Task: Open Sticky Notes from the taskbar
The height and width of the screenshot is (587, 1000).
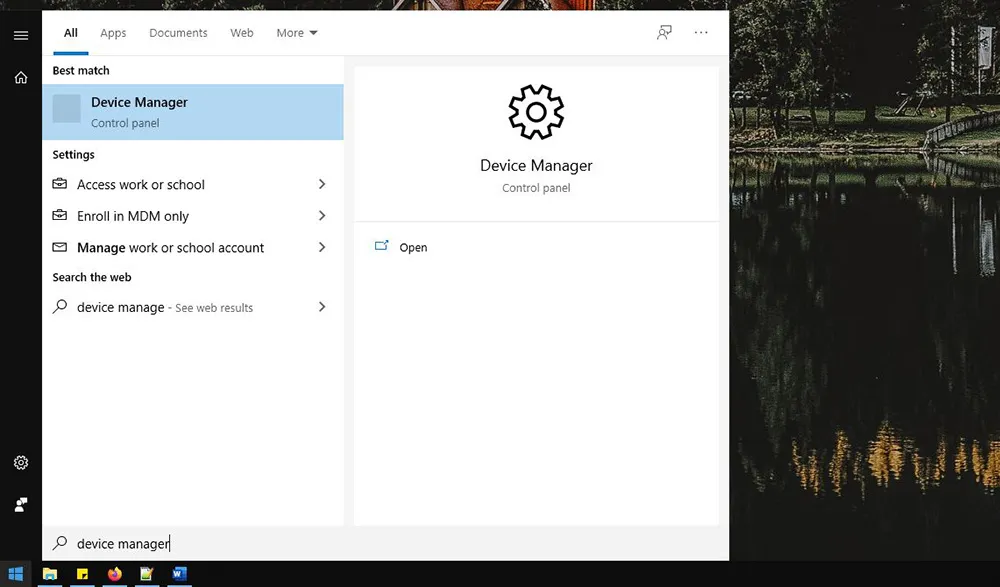Action: click(x=82, y=574)
